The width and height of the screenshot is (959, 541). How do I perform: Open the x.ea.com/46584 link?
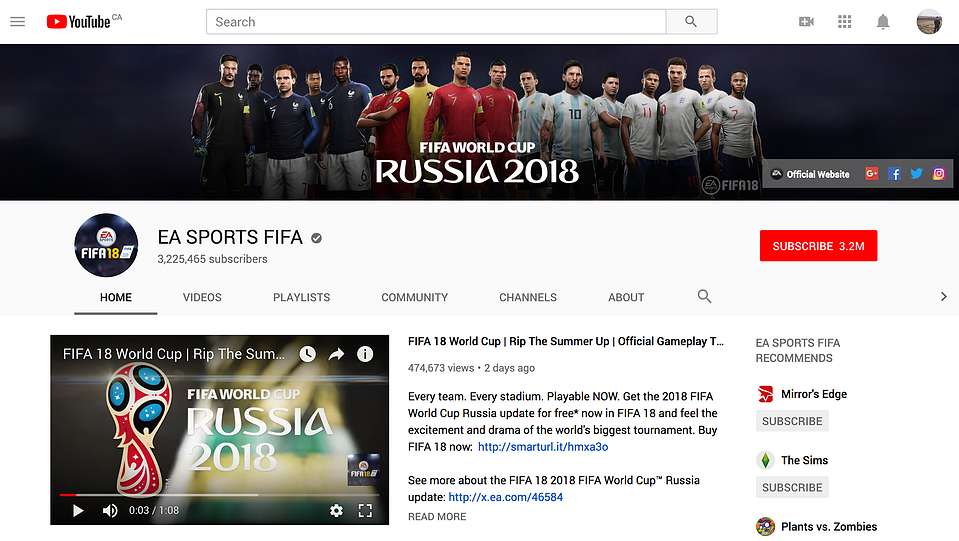[x=506, y=497]
